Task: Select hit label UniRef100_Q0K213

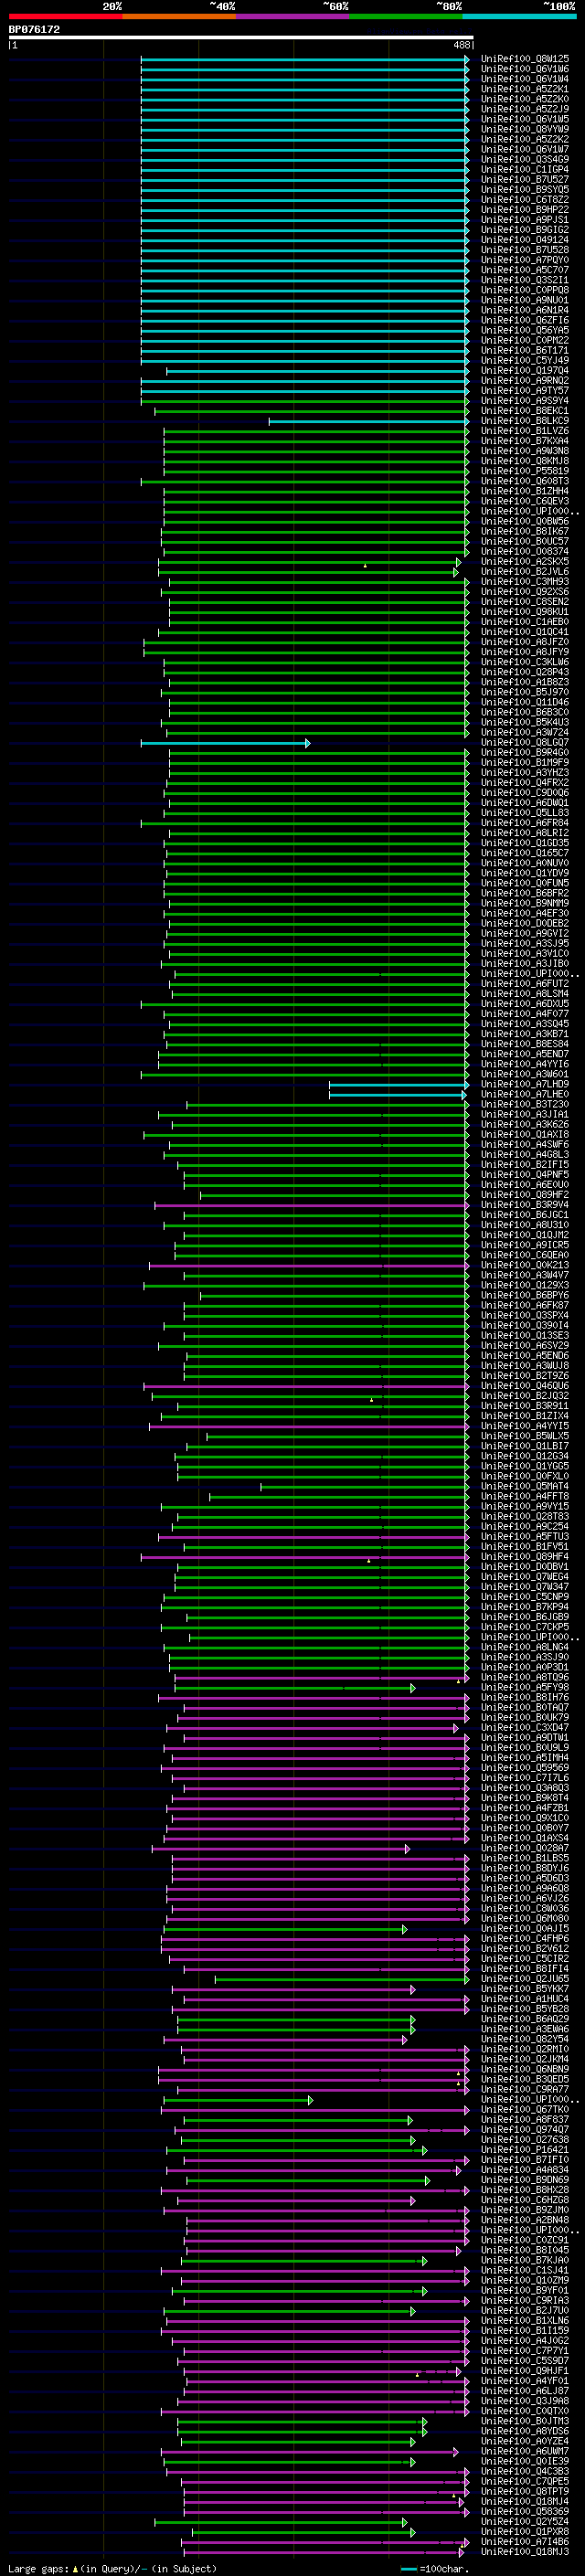Action: point(524,1266)
